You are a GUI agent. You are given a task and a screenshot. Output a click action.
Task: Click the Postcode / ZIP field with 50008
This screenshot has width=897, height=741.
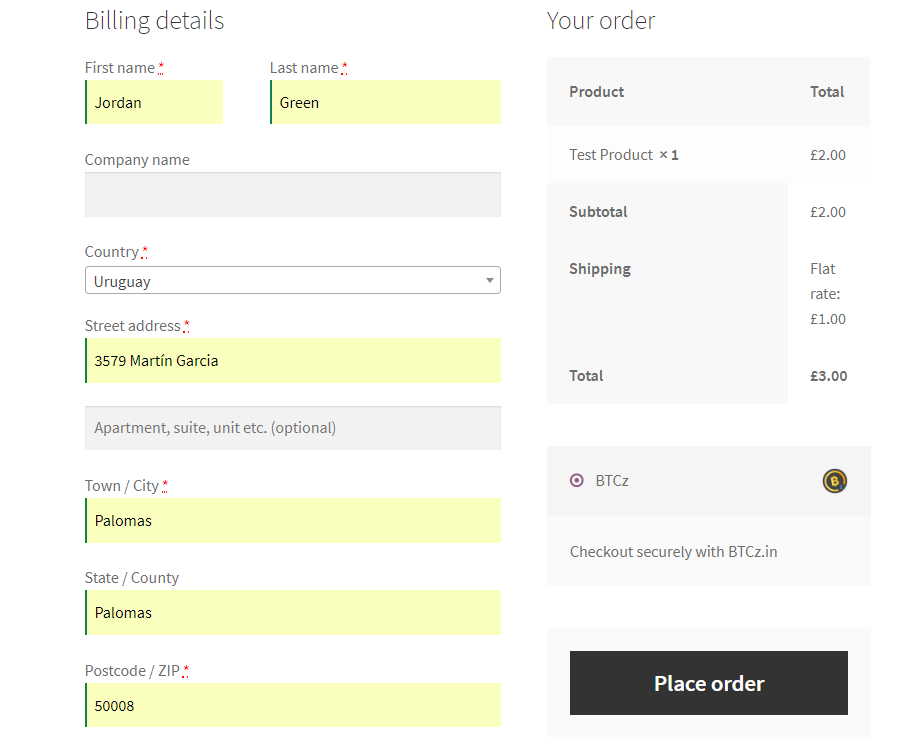293,706
